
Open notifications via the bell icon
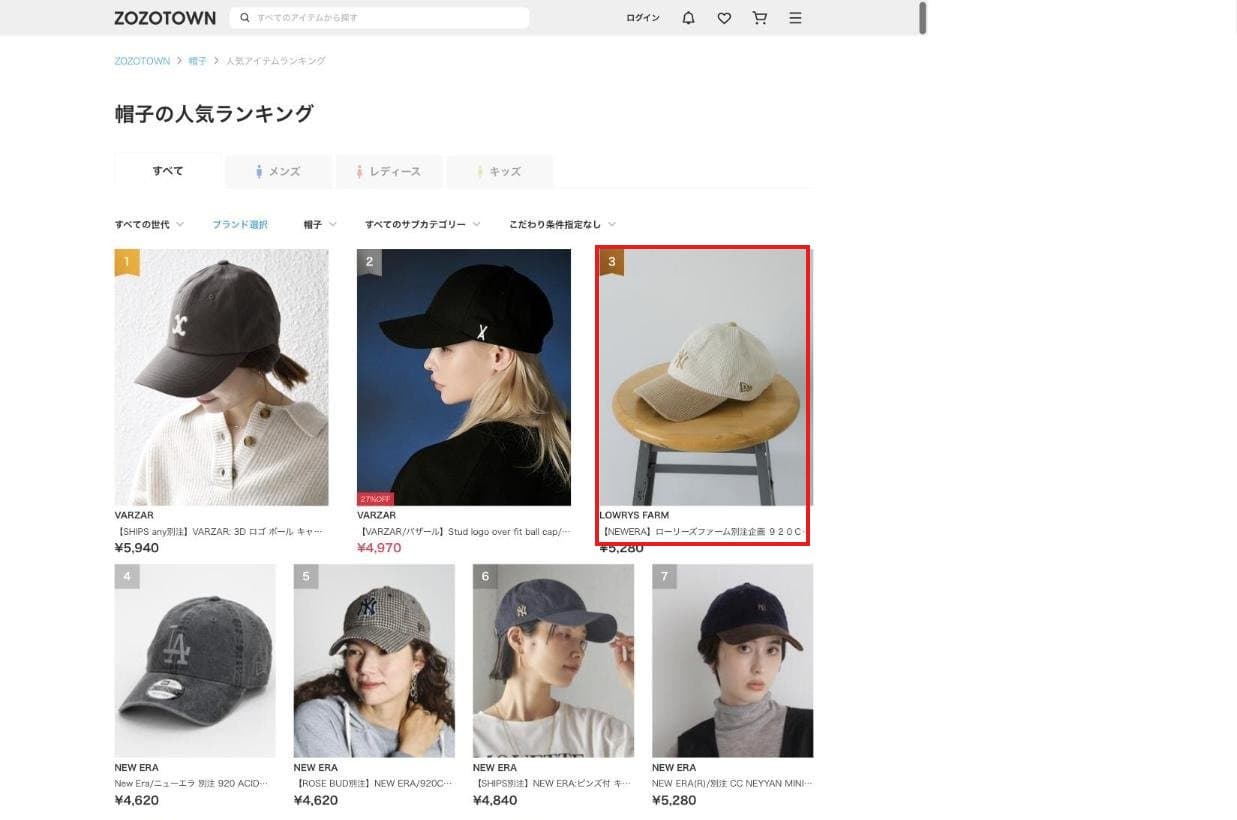tap(688, 18)
